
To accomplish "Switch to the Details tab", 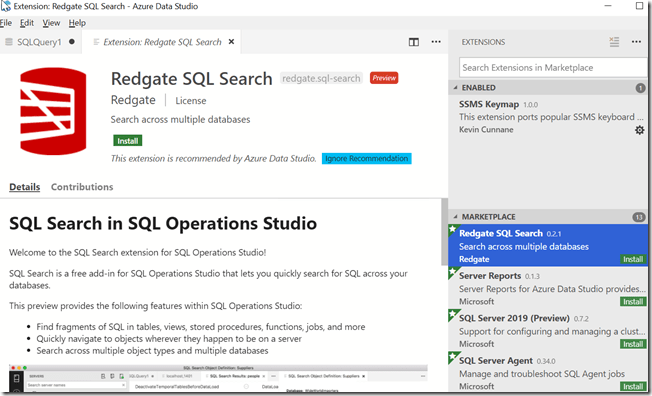I will click(x=25, y=187).
